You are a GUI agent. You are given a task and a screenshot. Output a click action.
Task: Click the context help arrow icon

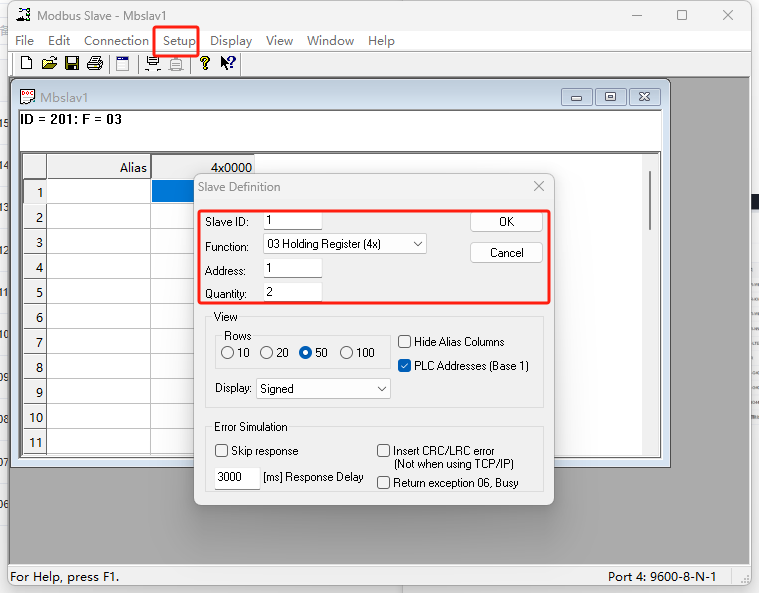point(228,63)
